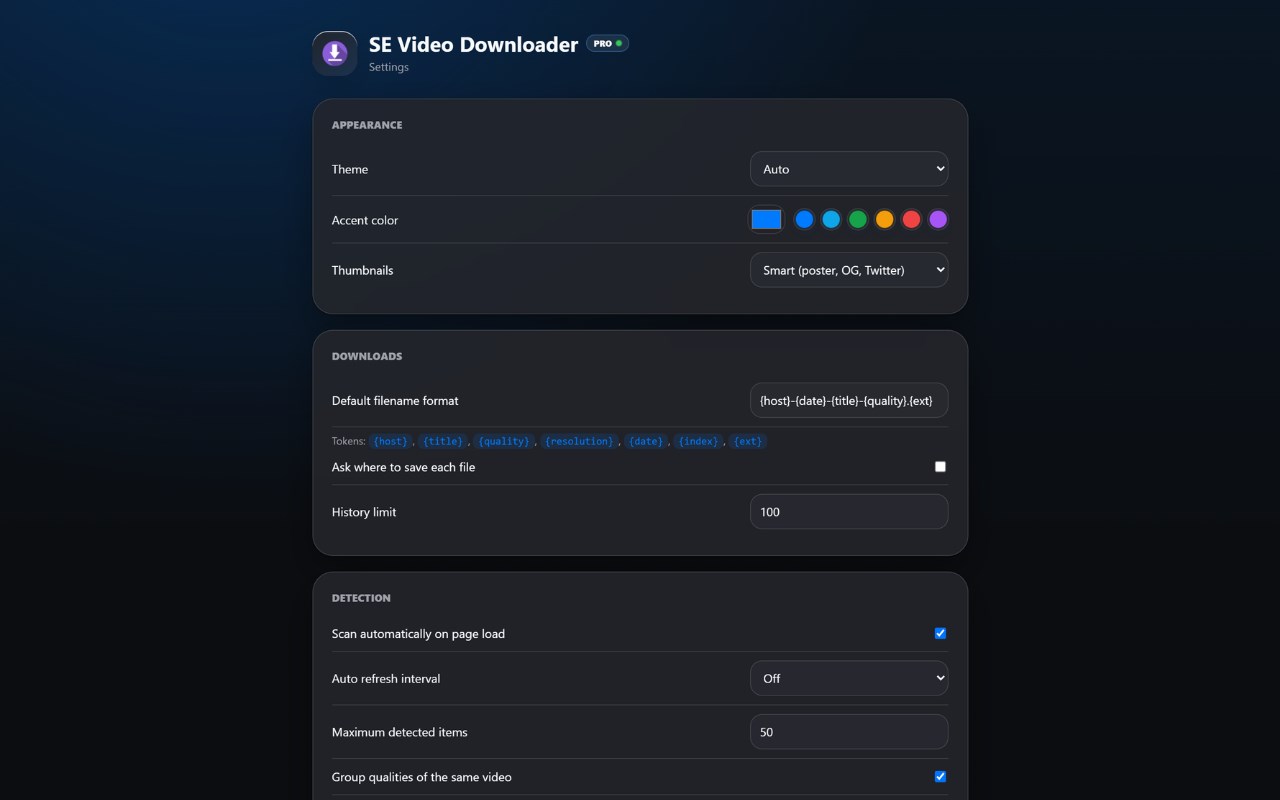1280x800 pixels.
Task: Click the DETECTION section heading
Action: 361,598
